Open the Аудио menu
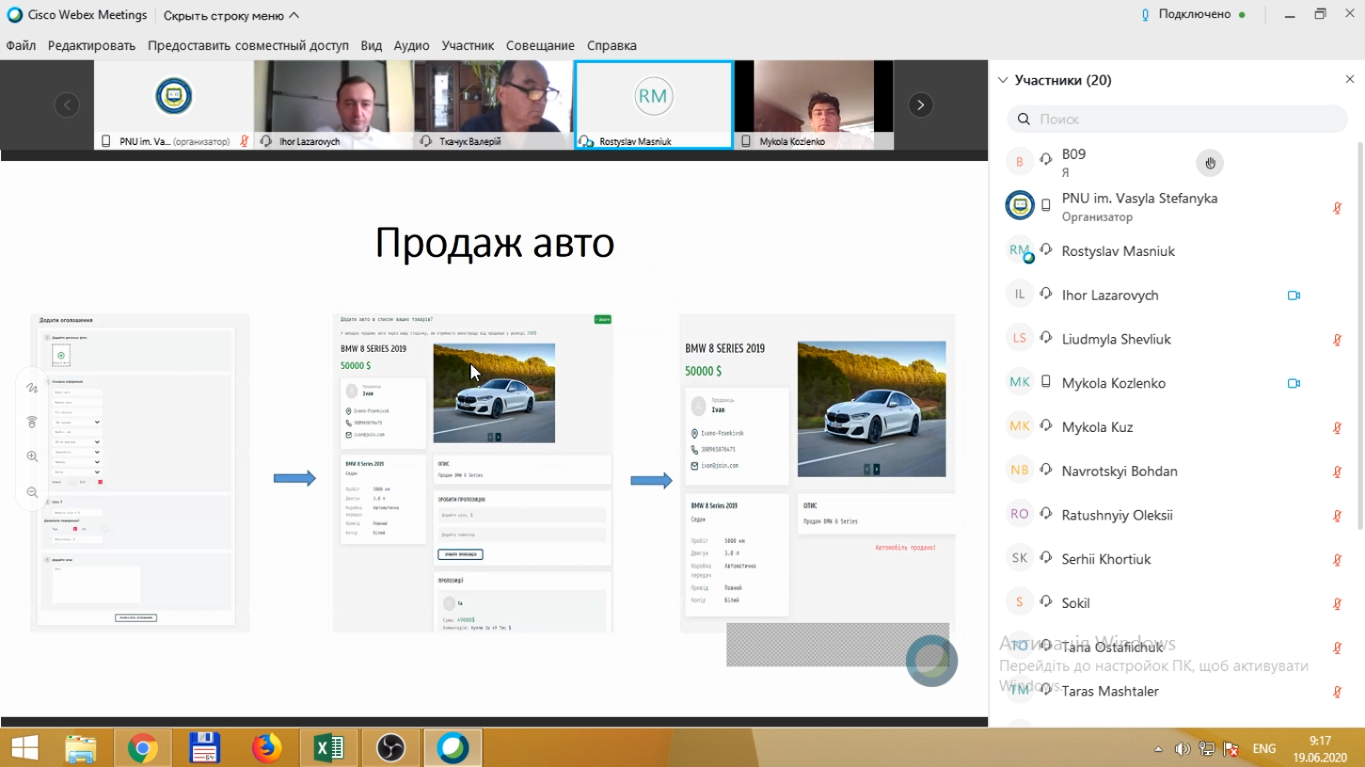Image resolution: width=1365 pixels, height=767 pixels. point(411,46)
